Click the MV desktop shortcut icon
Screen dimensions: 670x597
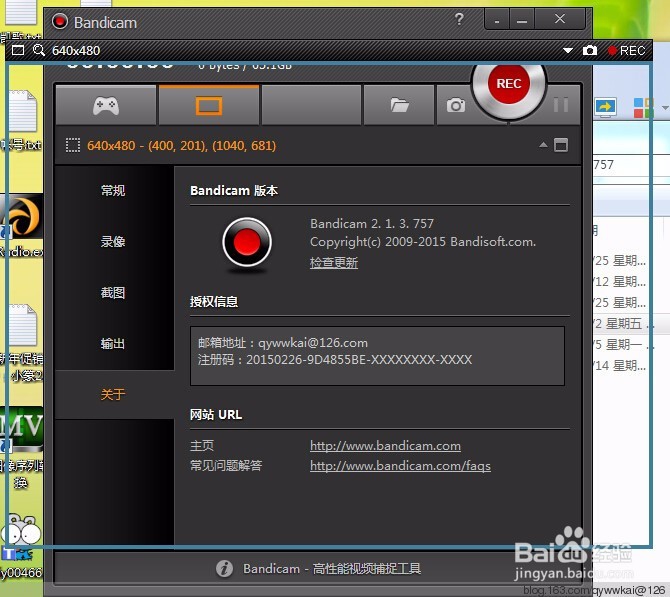tap(21, 429)
